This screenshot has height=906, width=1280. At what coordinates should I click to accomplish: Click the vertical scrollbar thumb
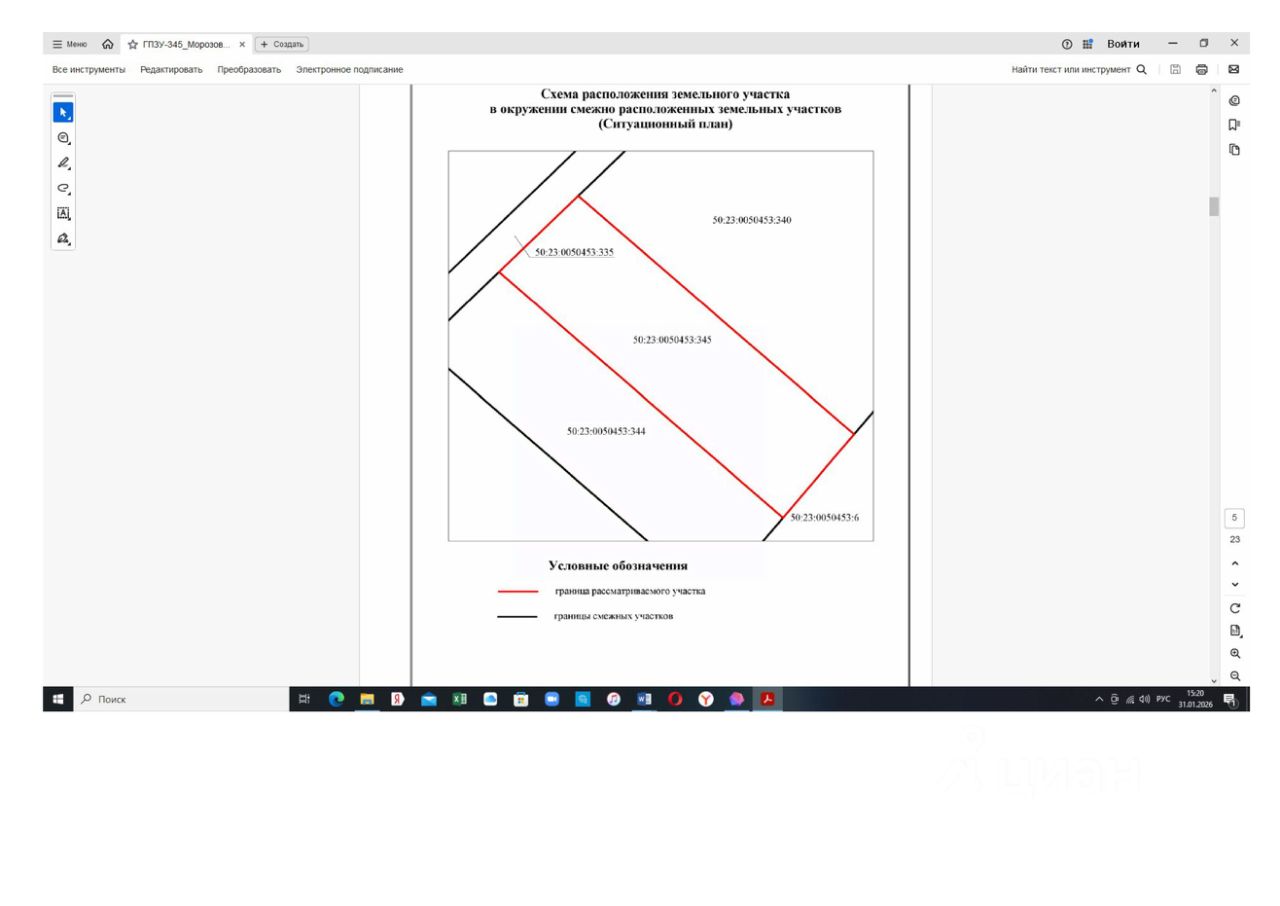tap(1214, 207)
